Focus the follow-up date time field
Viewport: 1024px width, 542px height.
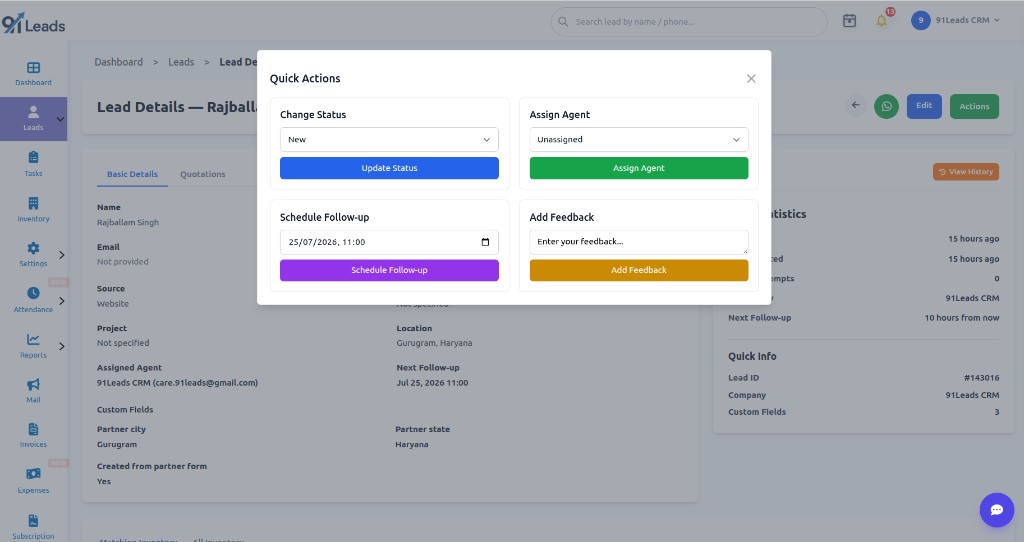click(x=389, y=242)
